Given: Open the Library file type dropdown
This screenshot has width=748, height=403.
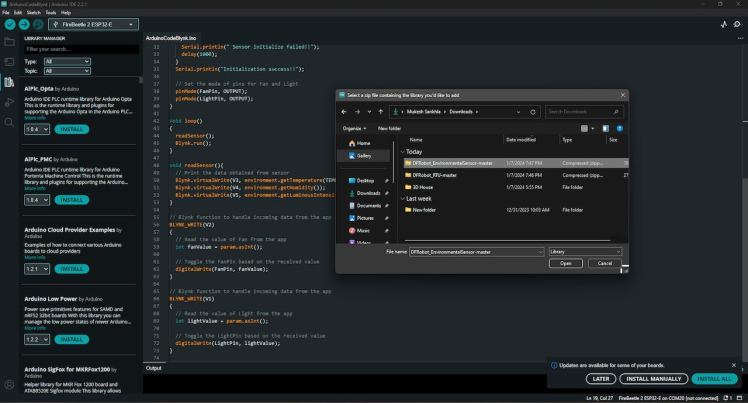Looking at the screenshot, I should tap(585, 252).
